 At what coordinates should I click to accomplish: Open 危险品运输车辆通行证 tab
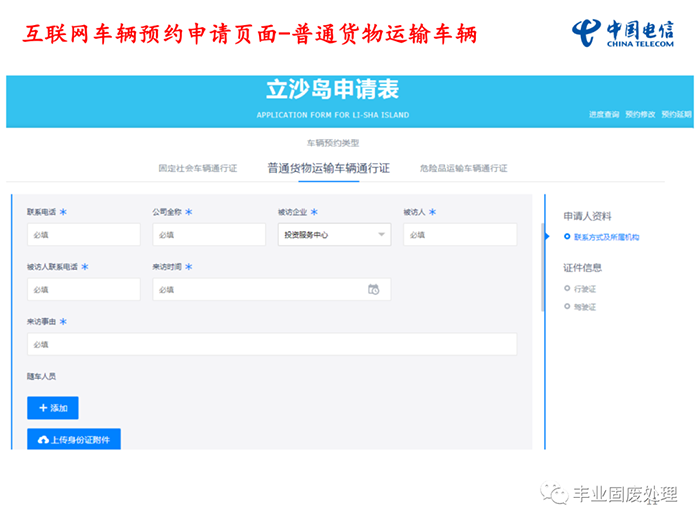(x=463, y=168)
